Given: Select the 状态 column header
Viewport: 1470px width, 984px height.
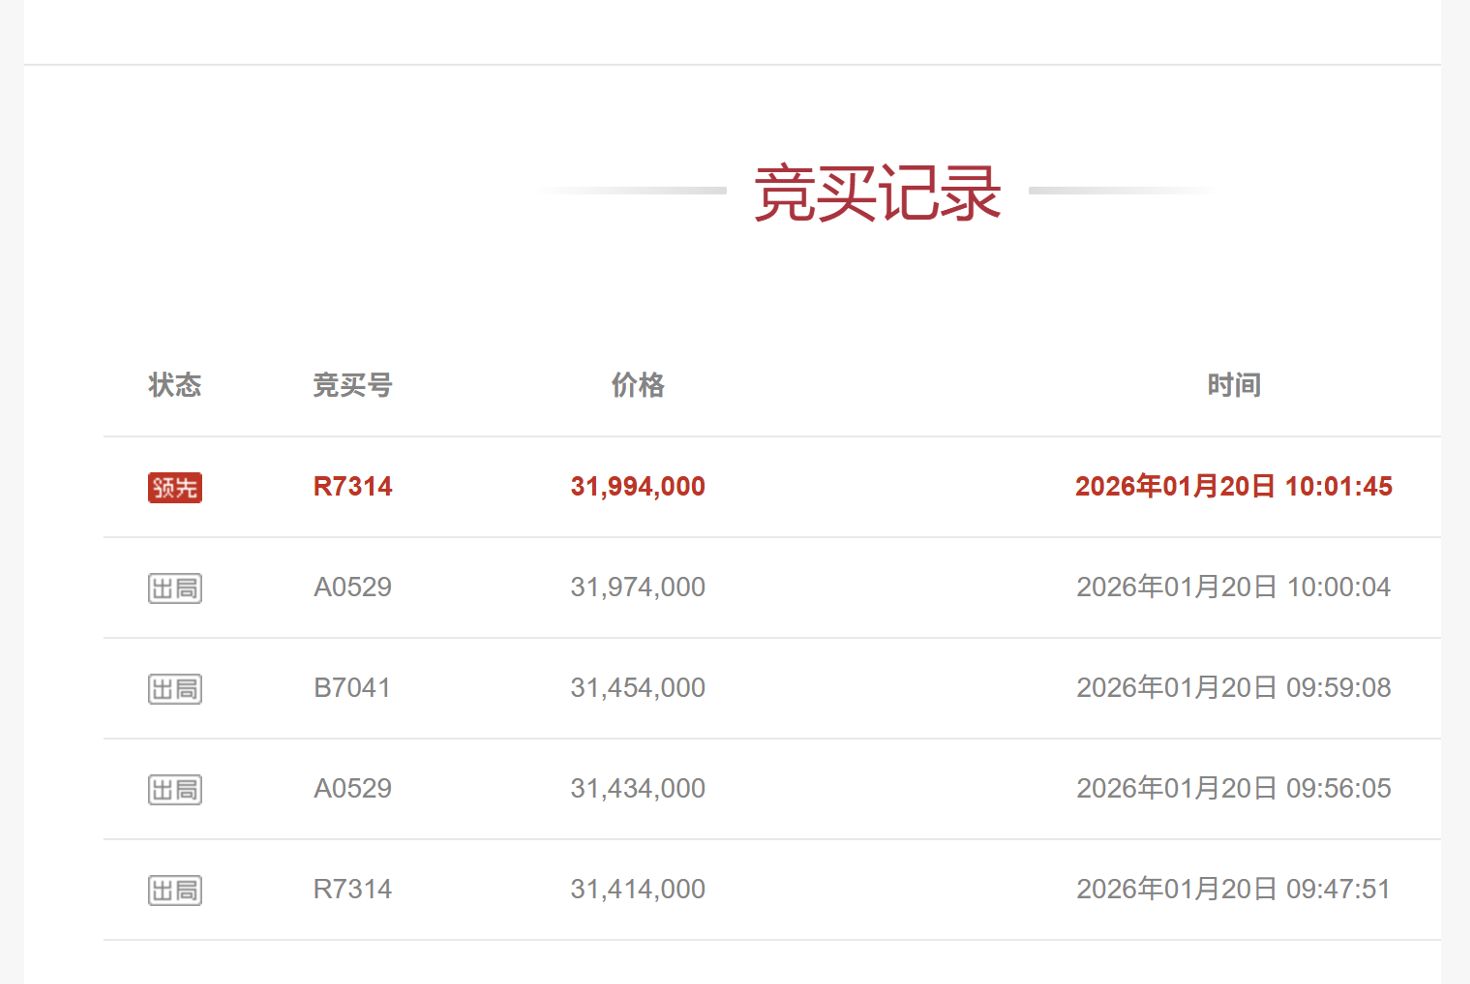Looking at the screenshot, I should tap(175, 385).
